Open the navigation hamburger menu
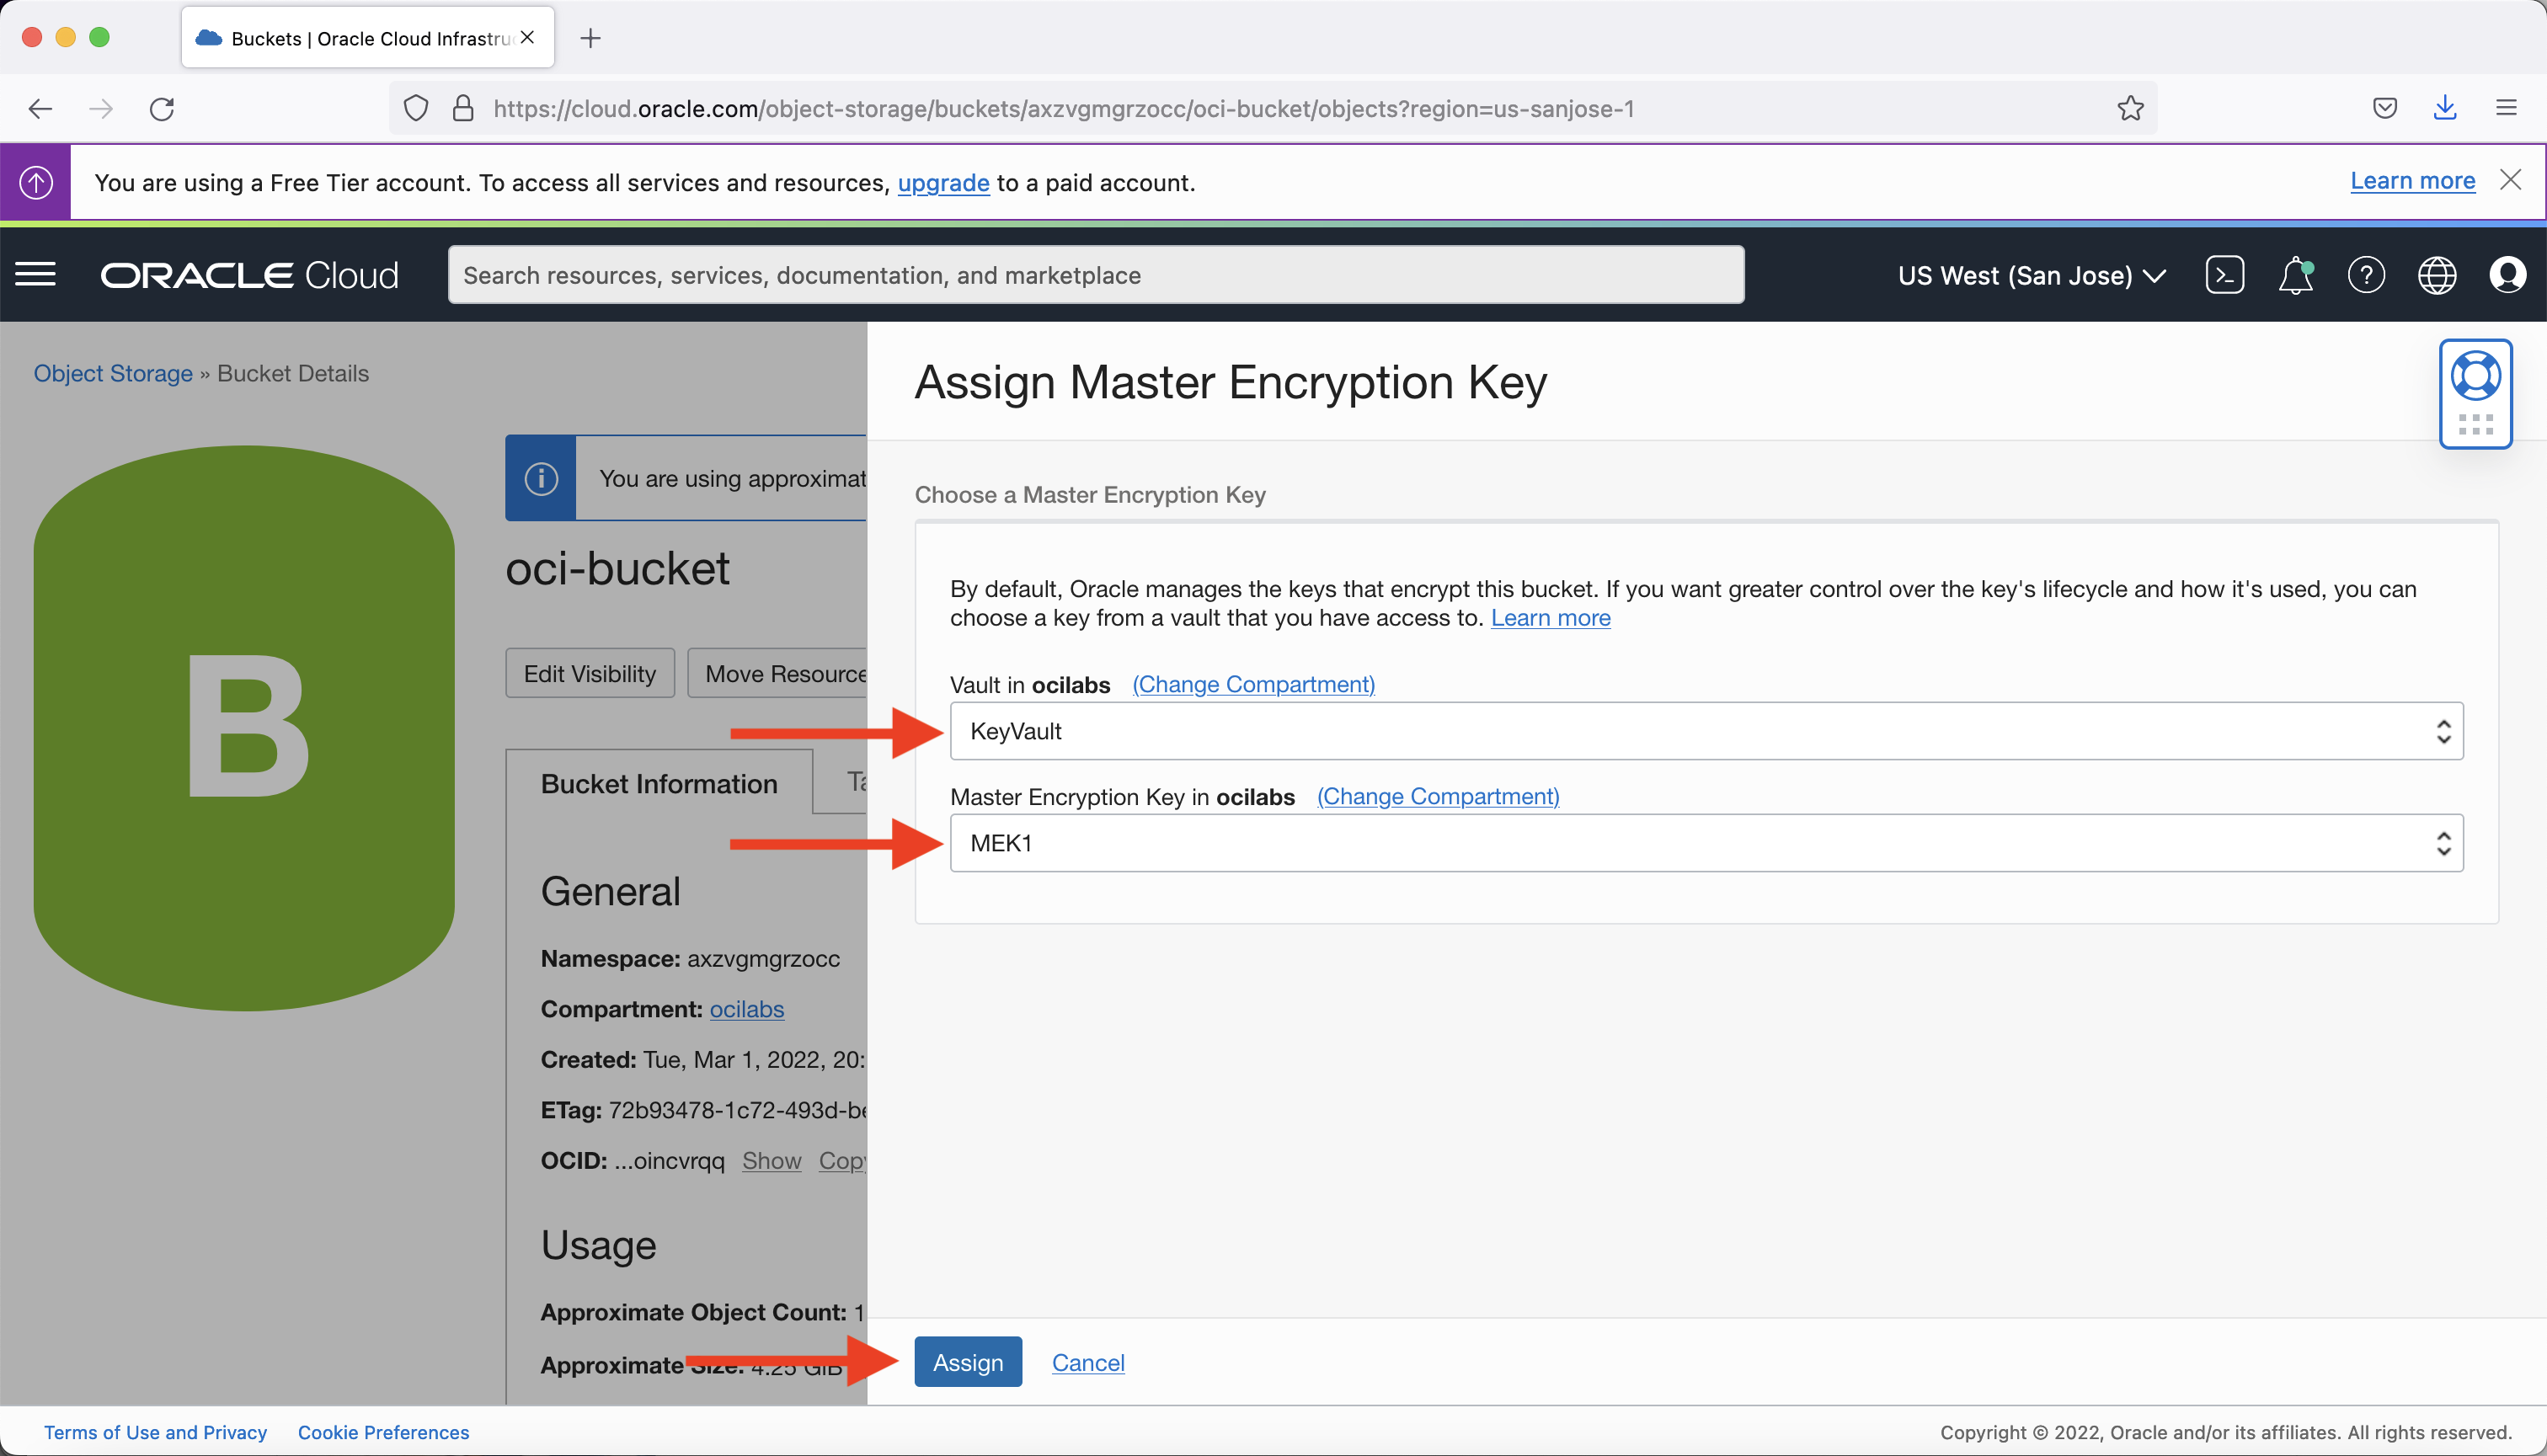The height and width of the screenshot is (1456, 2547). pyautogui.click(x=36, y=273)
